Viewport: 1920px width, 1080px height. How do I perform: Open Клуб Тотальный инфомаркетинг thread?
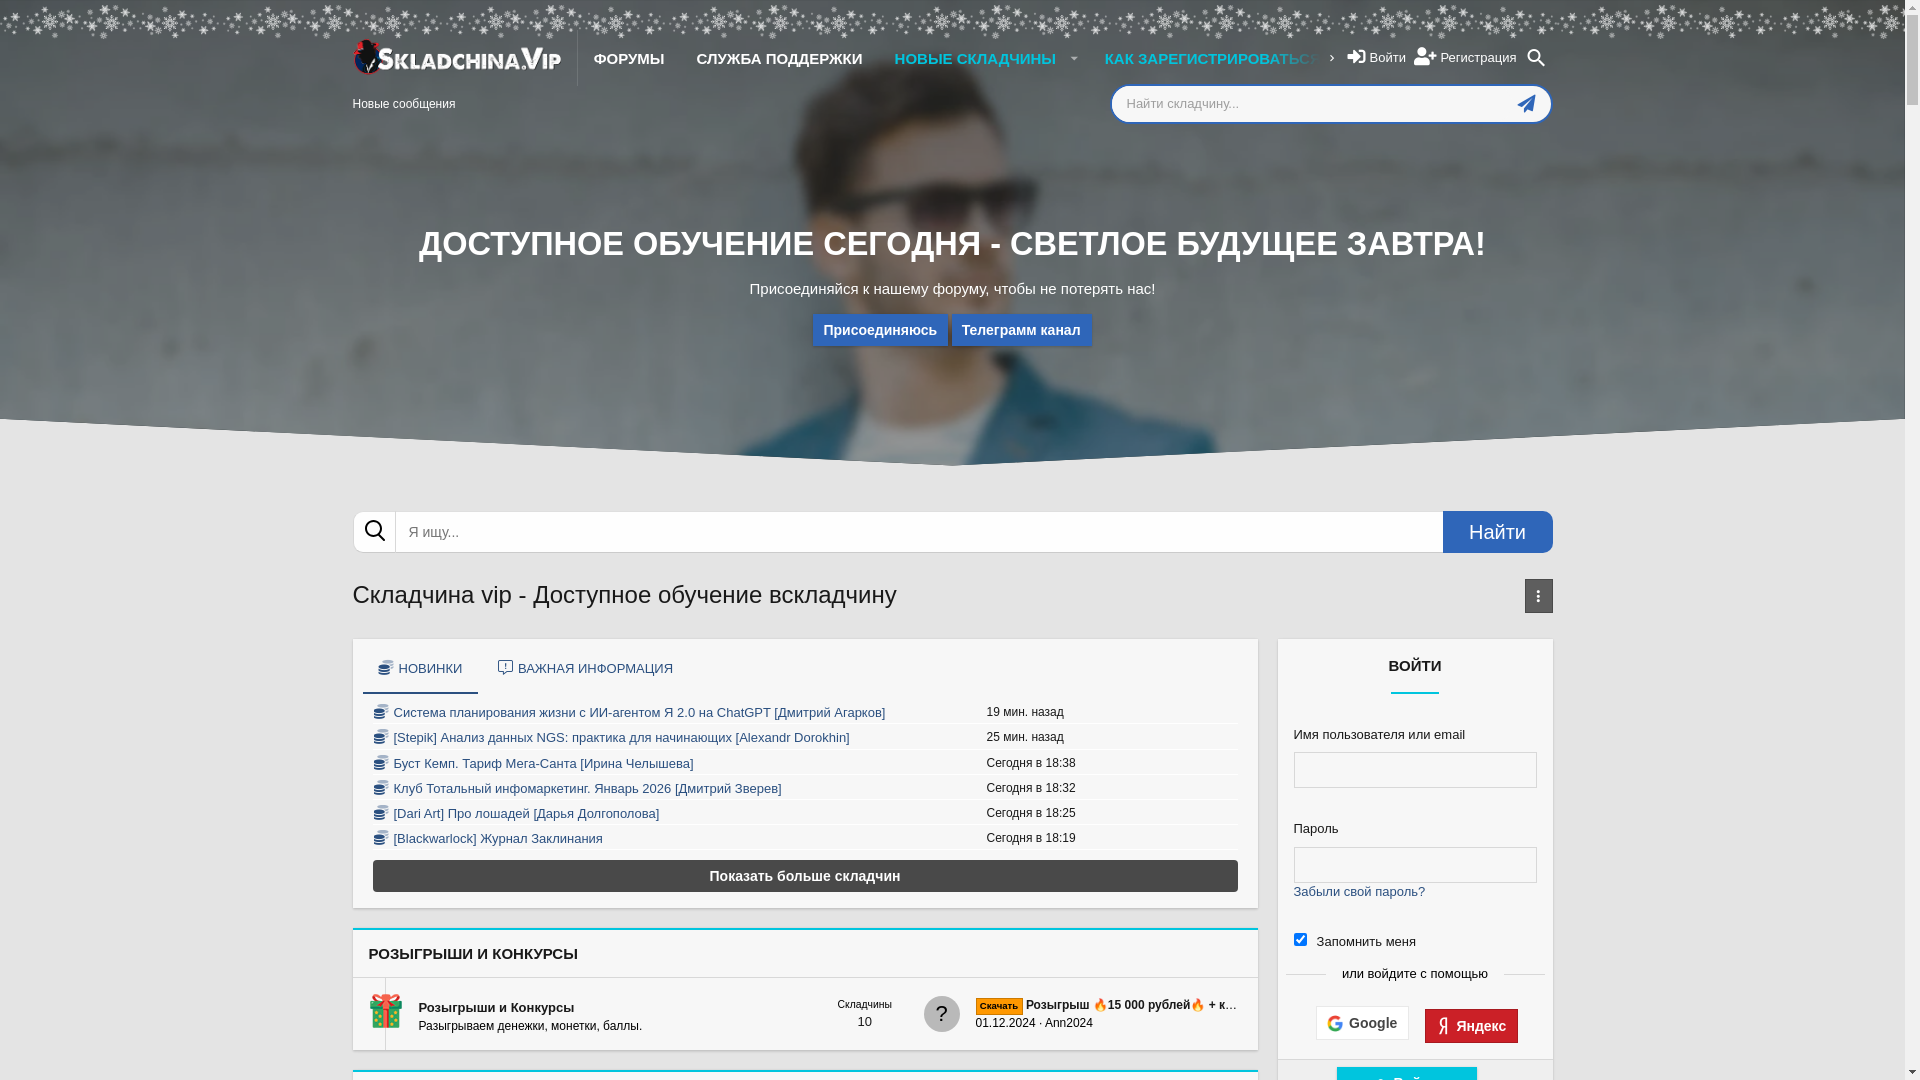point(587,789)
